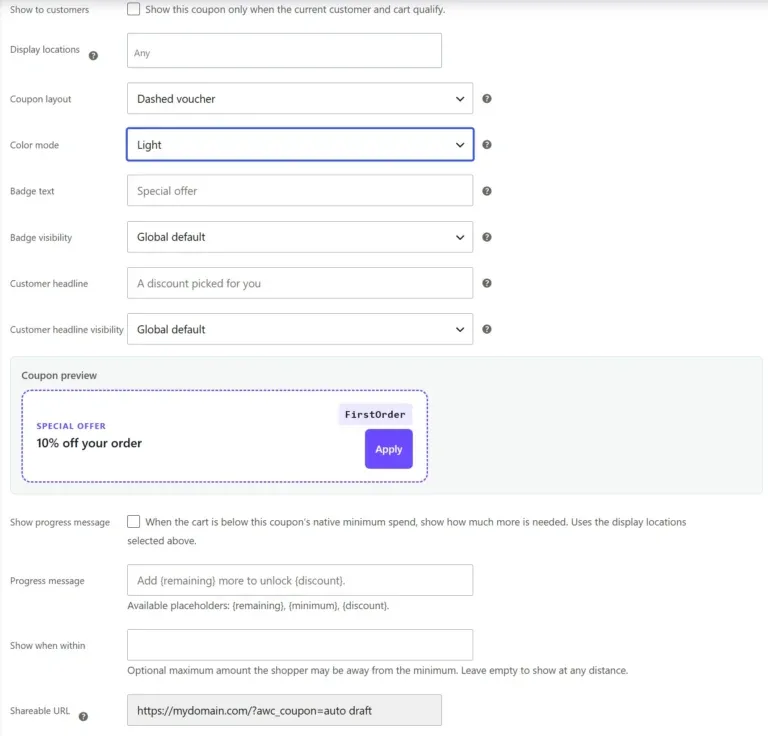Open the Coupon layout dropdown
This screenshot has width=768, height=736.
300,98
